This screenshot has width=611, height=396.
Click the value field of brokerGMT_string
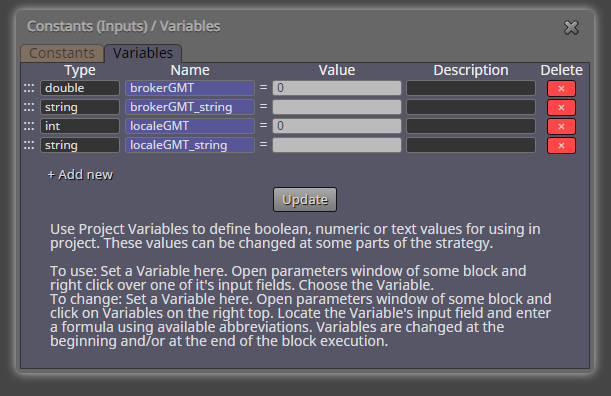point(337,107)
